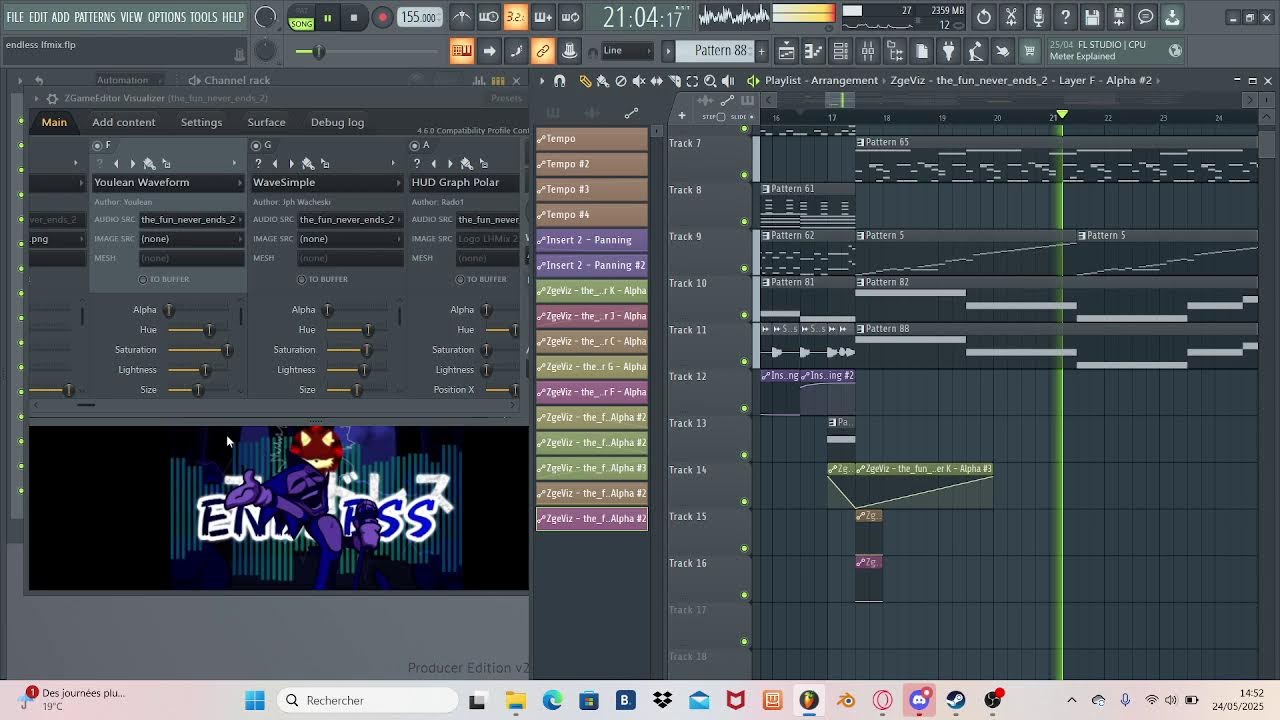
Task: Add new pattern with plus button
Action: click(761, 51)
